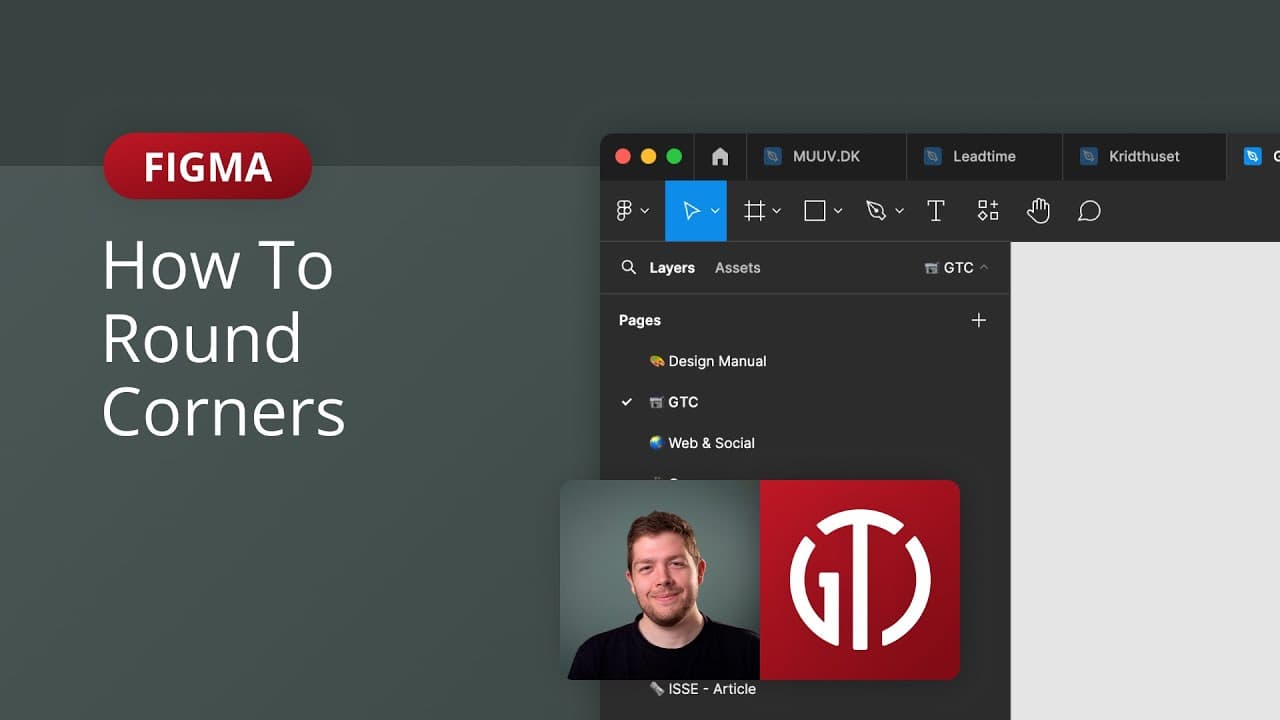Grab the Hand tool
Viewport: 1280px width, 720px height.
[x=1038, y=211]
